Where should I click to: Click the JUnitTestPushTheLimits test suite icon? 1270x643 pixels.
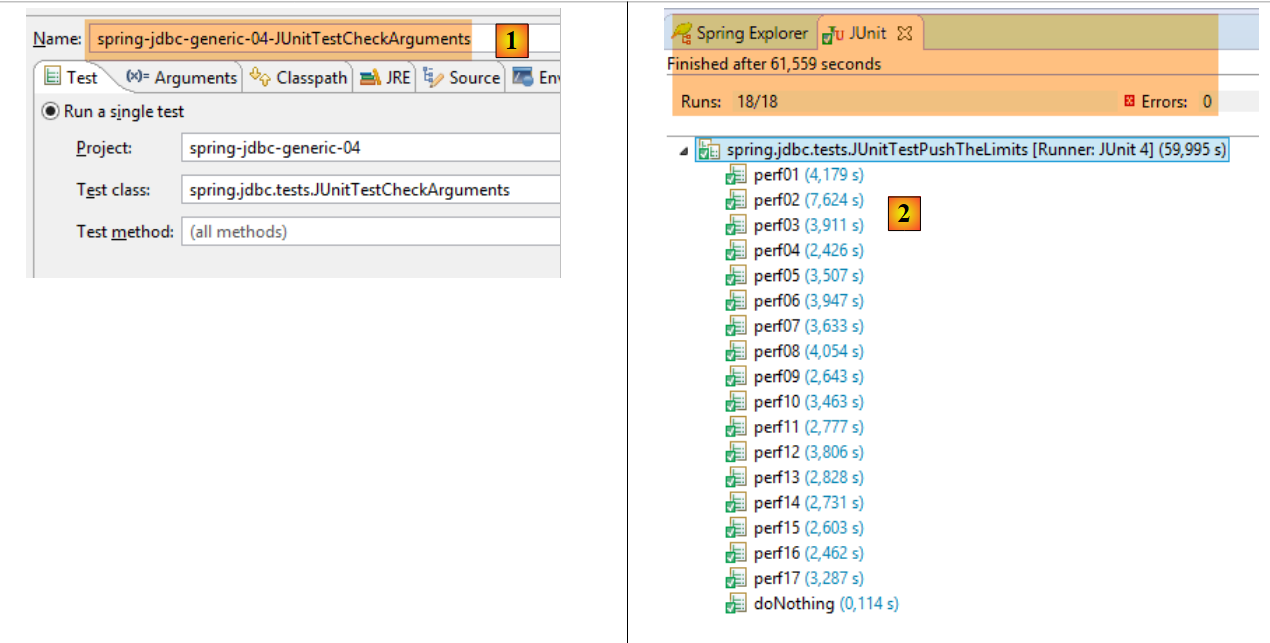(709, 151)
